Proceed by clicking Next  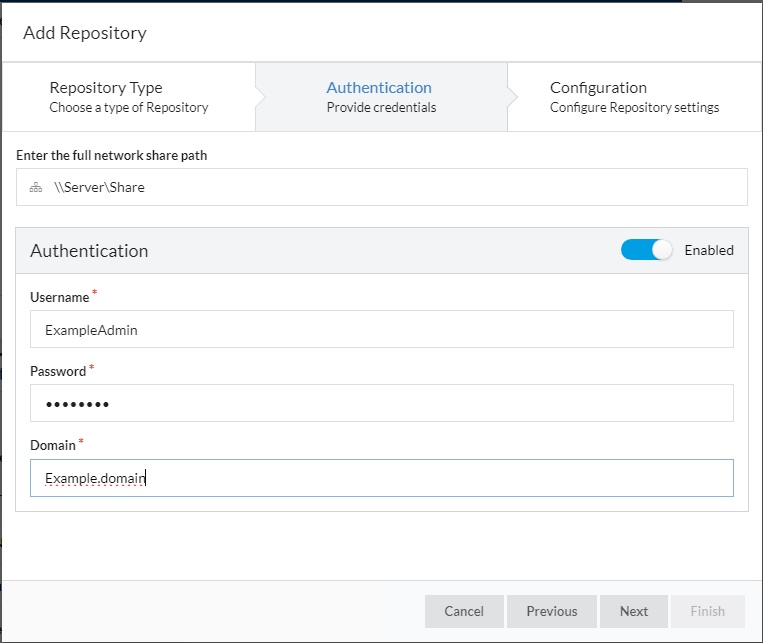[x=634, y=611]
